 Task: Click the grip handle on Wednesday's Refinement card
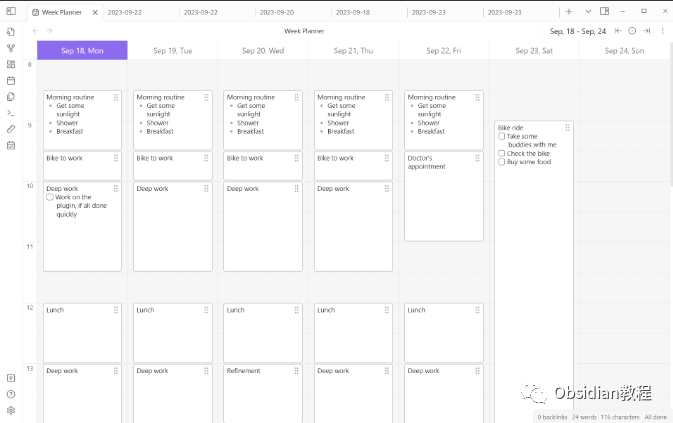[297, 371]
